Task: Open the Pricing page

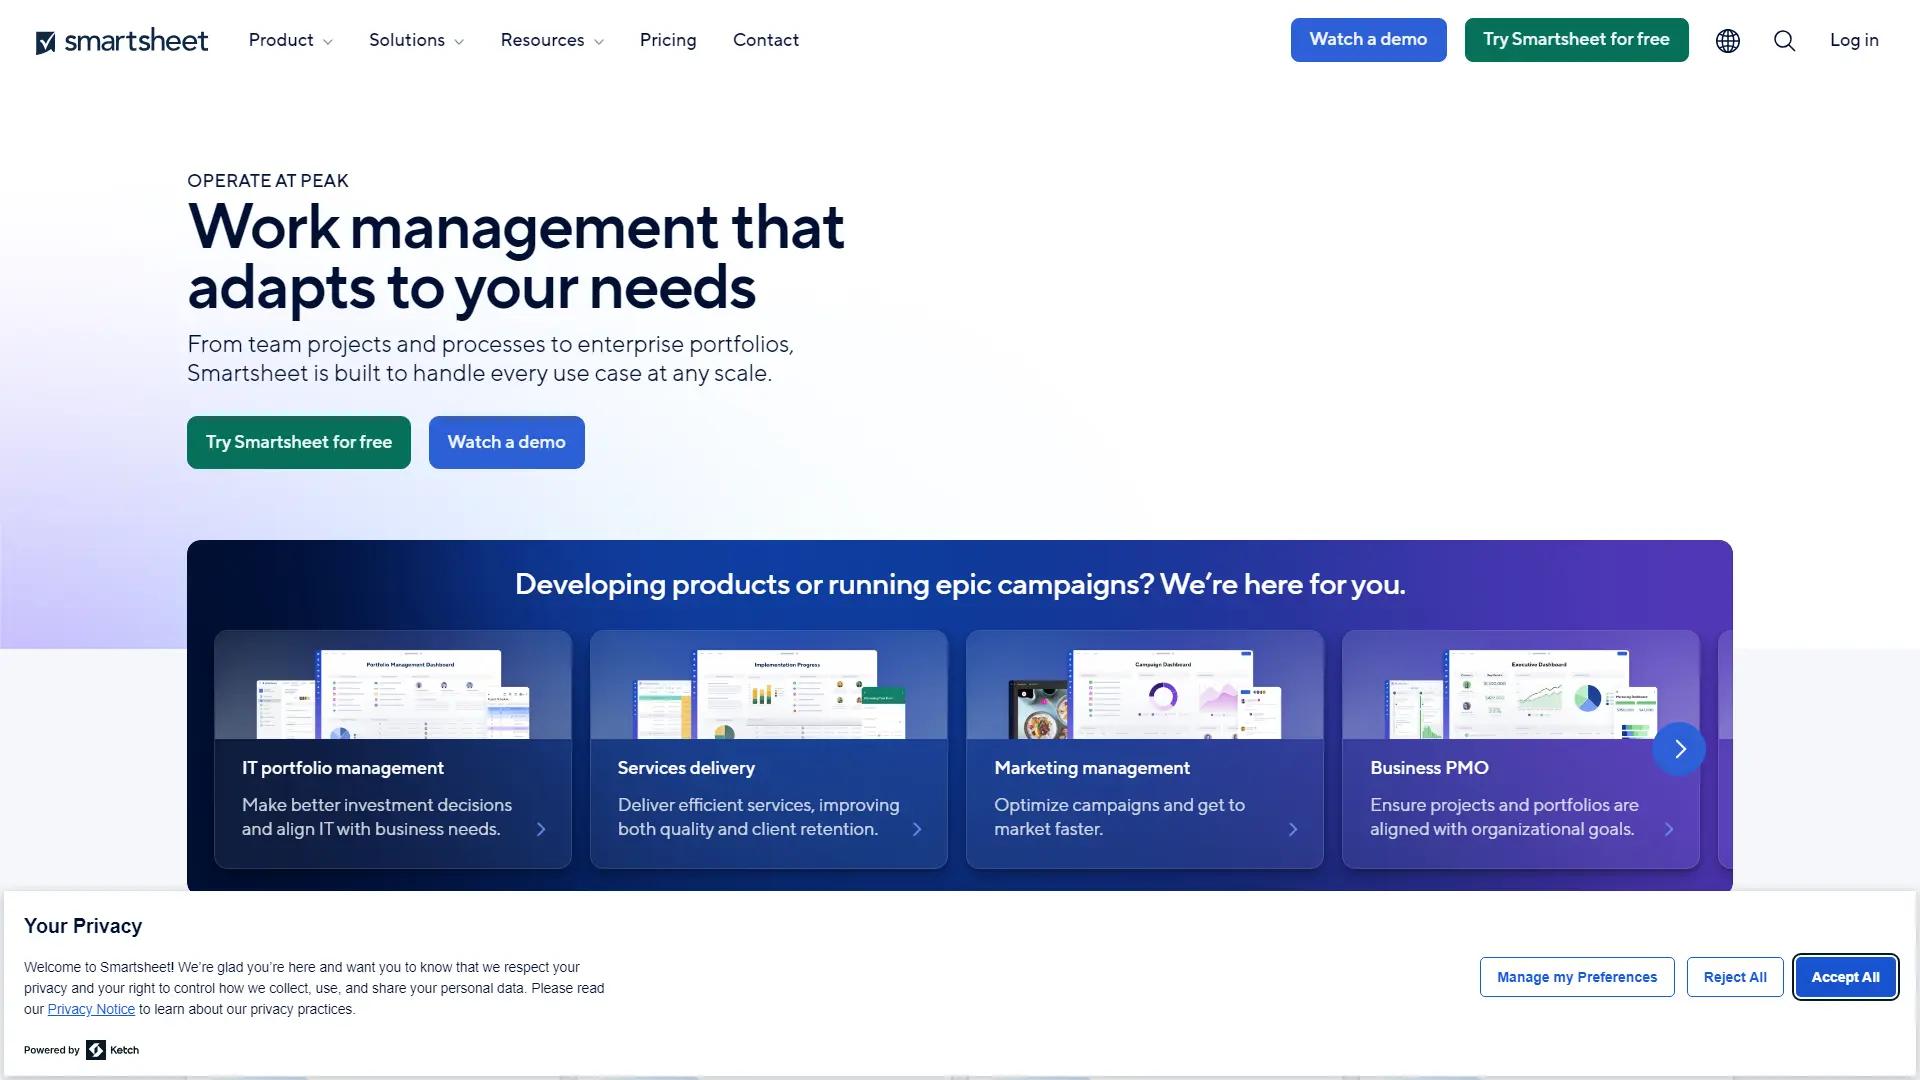Action: 668,40
